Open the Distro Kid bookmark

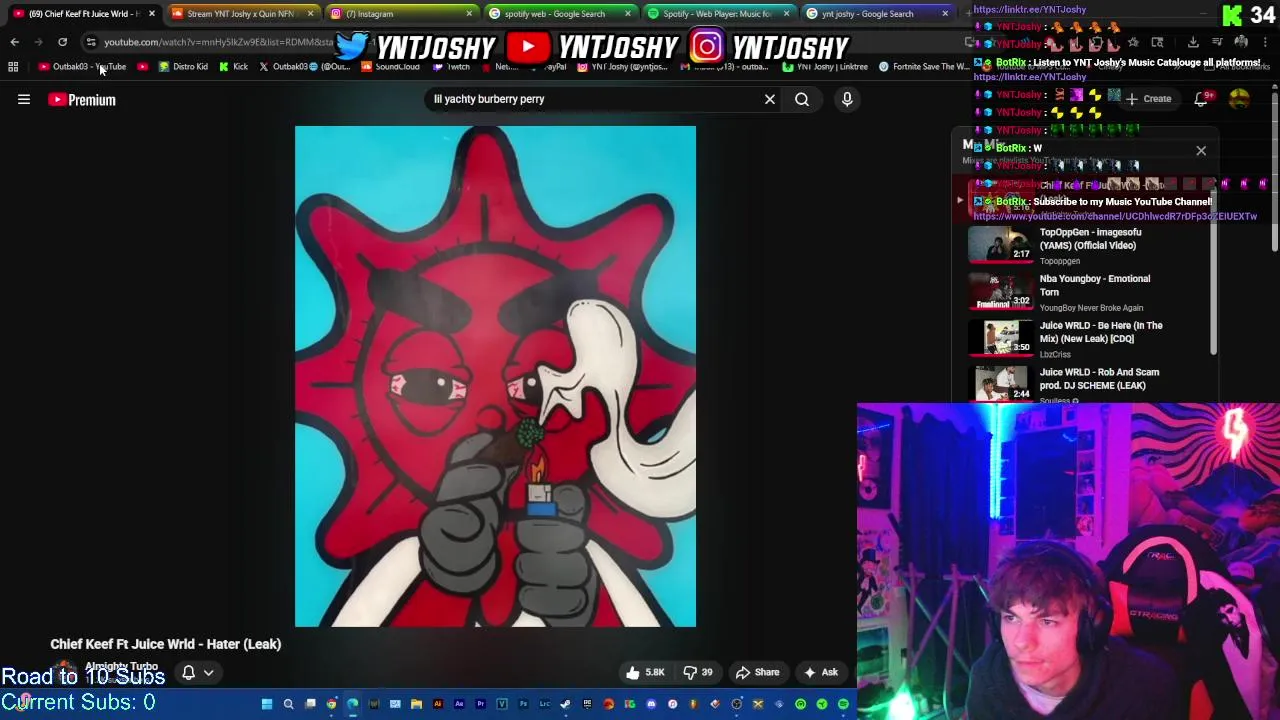(x=183, y=67)
